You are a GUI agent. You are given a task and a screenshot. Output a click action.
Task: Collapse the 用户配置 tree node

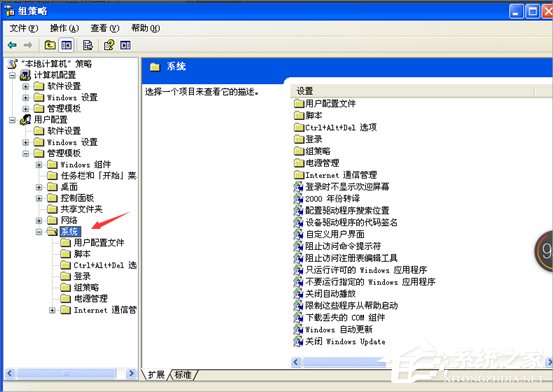coord(12,120)
